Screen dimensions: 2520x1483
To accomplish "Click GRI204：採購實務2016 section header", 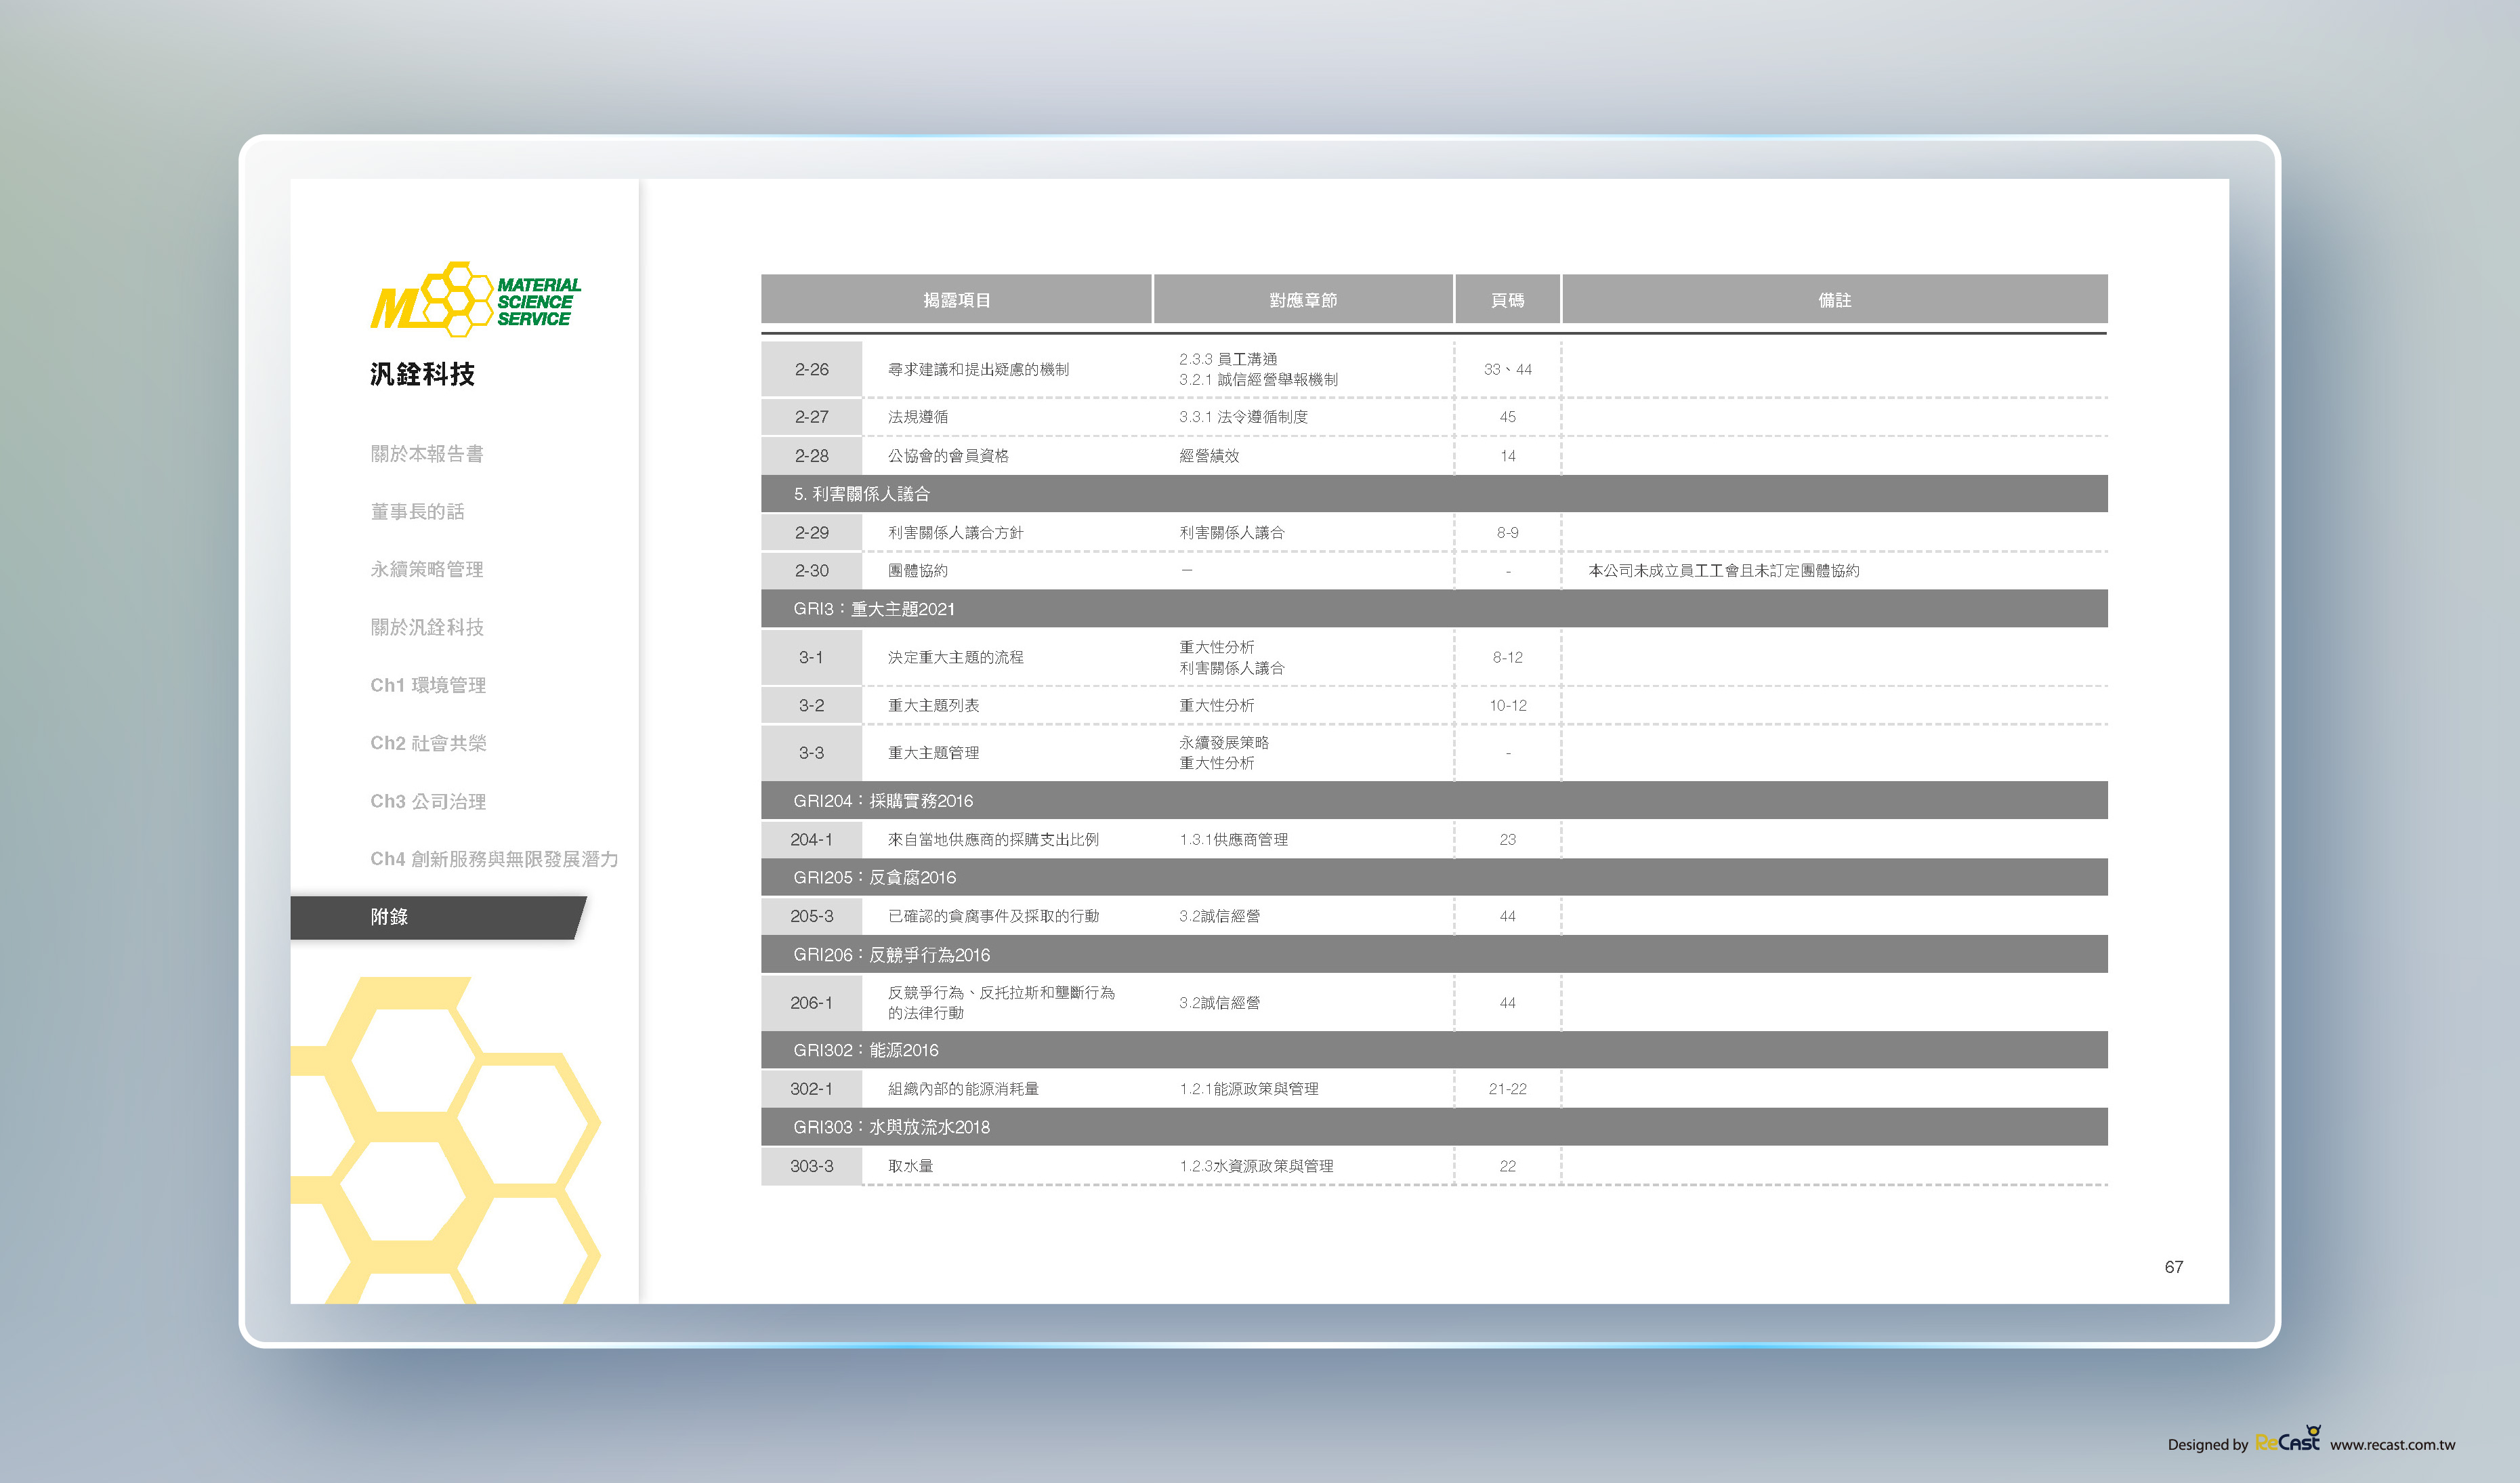I will [1434, 801].
